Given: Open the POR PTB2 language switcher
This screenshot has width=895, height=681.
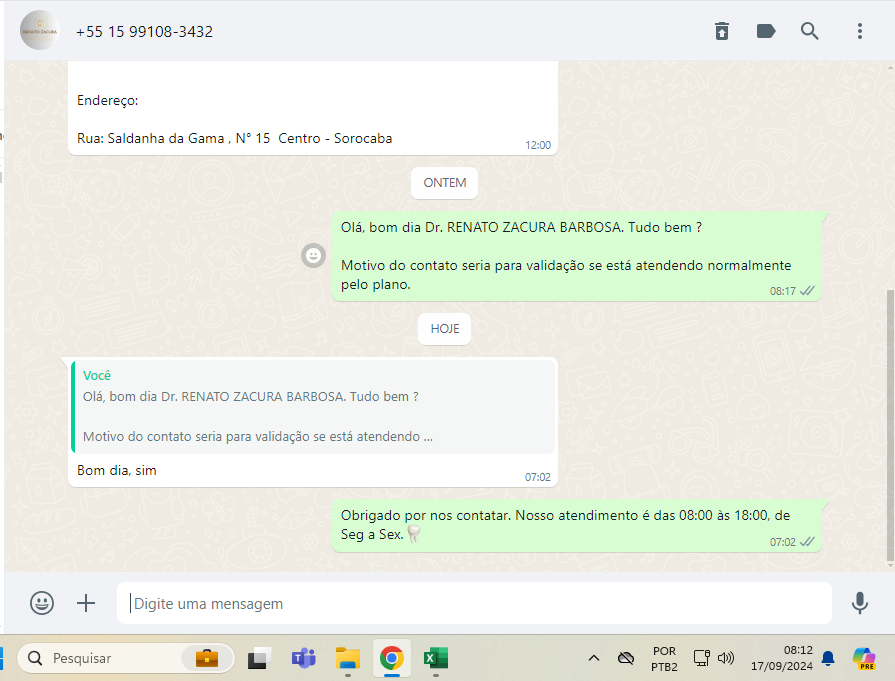Looking at the screenshot, I should 664,658.
